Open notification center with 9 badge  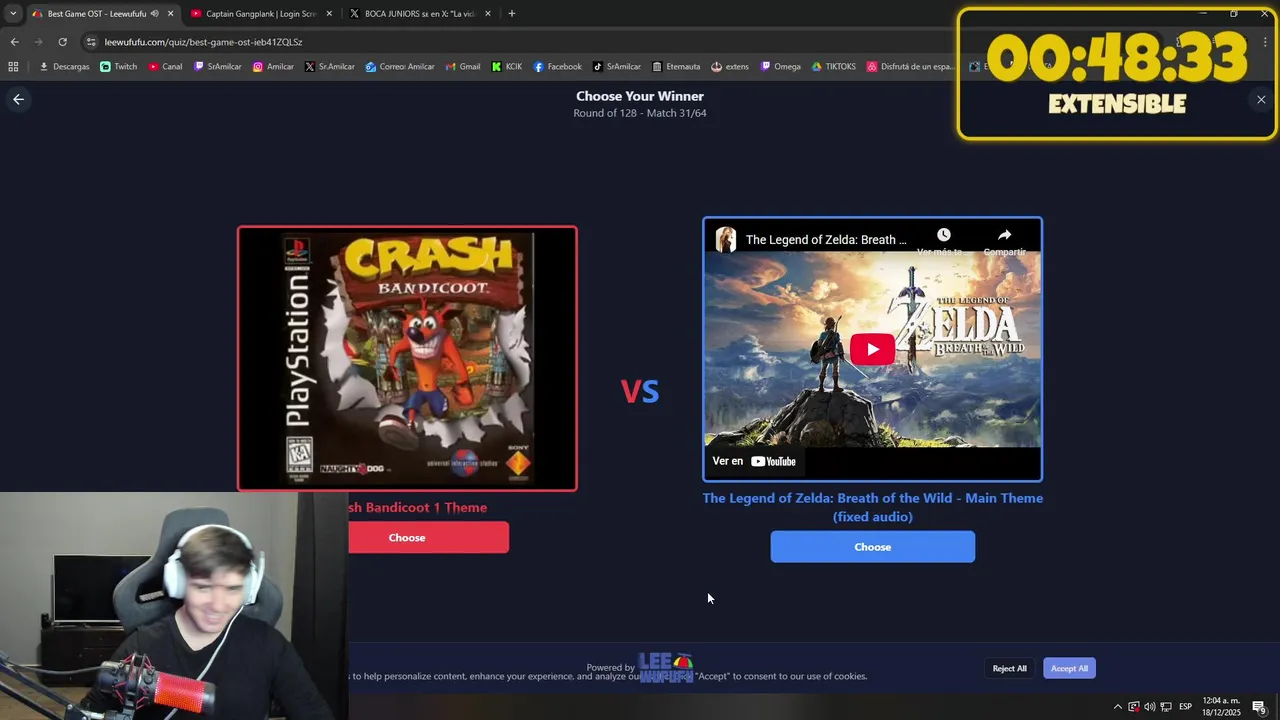pos(1259,707)
